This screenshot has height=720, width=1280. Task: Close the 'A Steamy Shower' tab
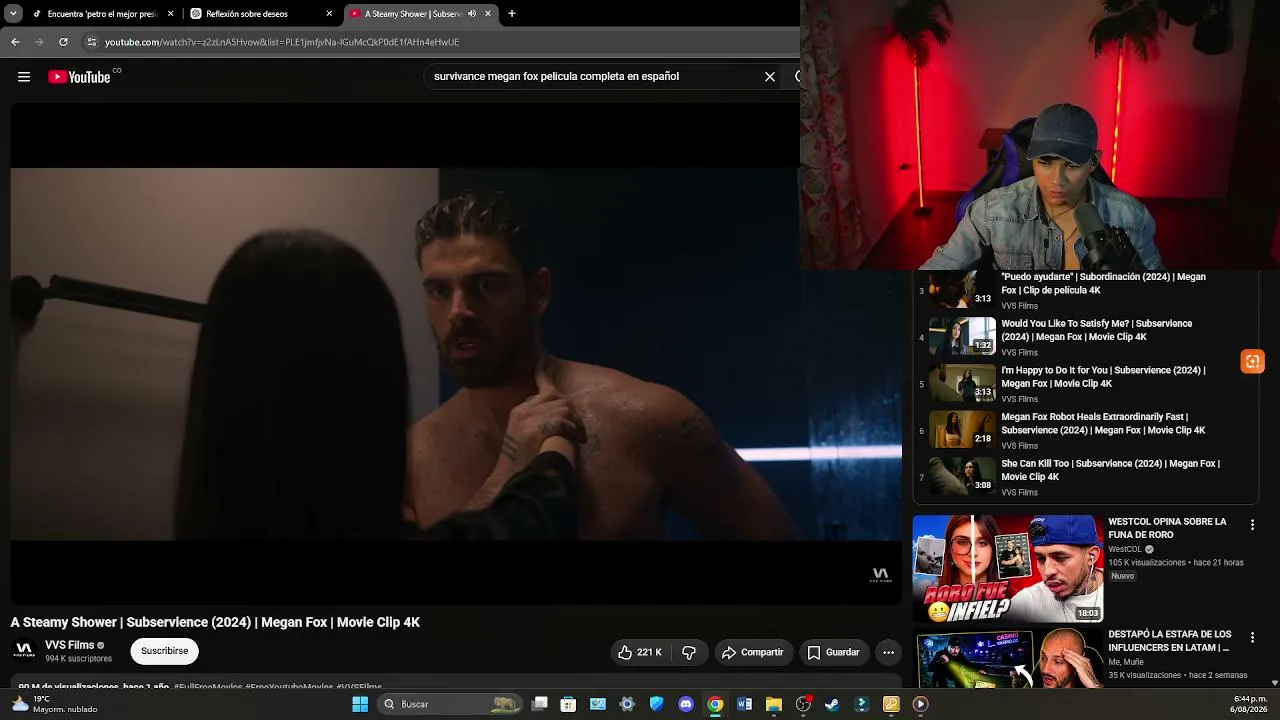click(488, 14)
